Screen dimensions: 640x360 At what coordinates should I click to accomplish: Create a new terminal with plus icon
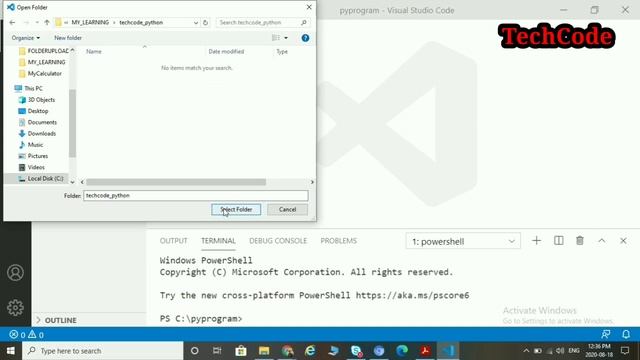(x=536, y=241)
